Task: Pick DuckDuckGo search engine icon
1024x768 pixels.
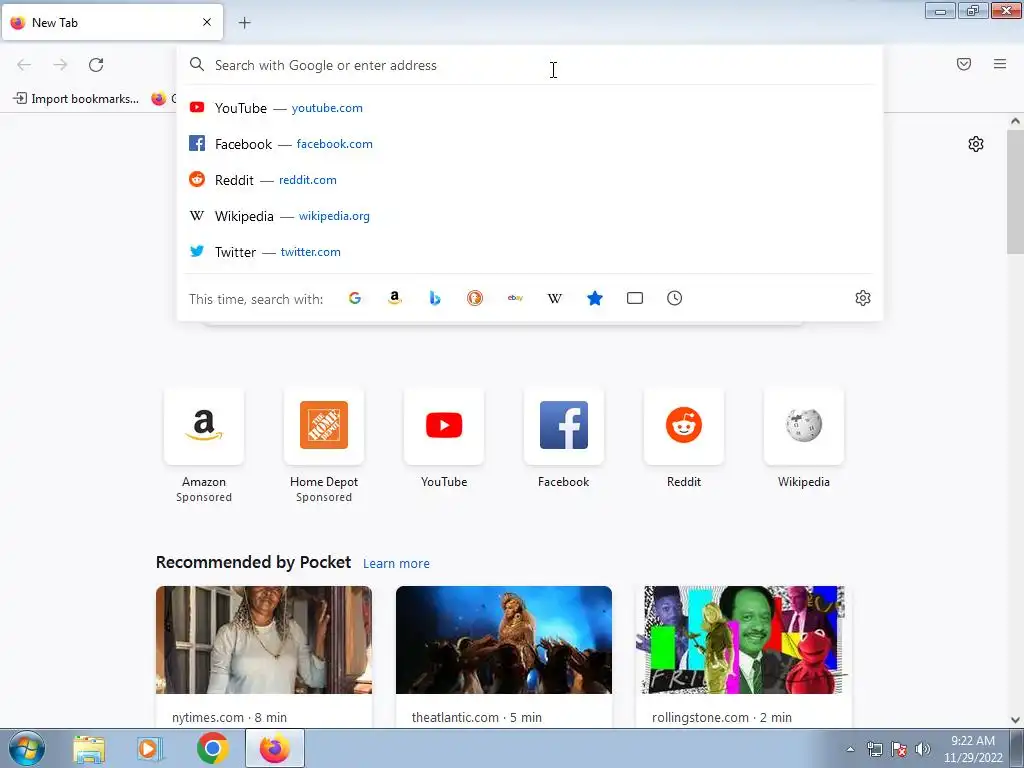Action: (x=475, y=298)
